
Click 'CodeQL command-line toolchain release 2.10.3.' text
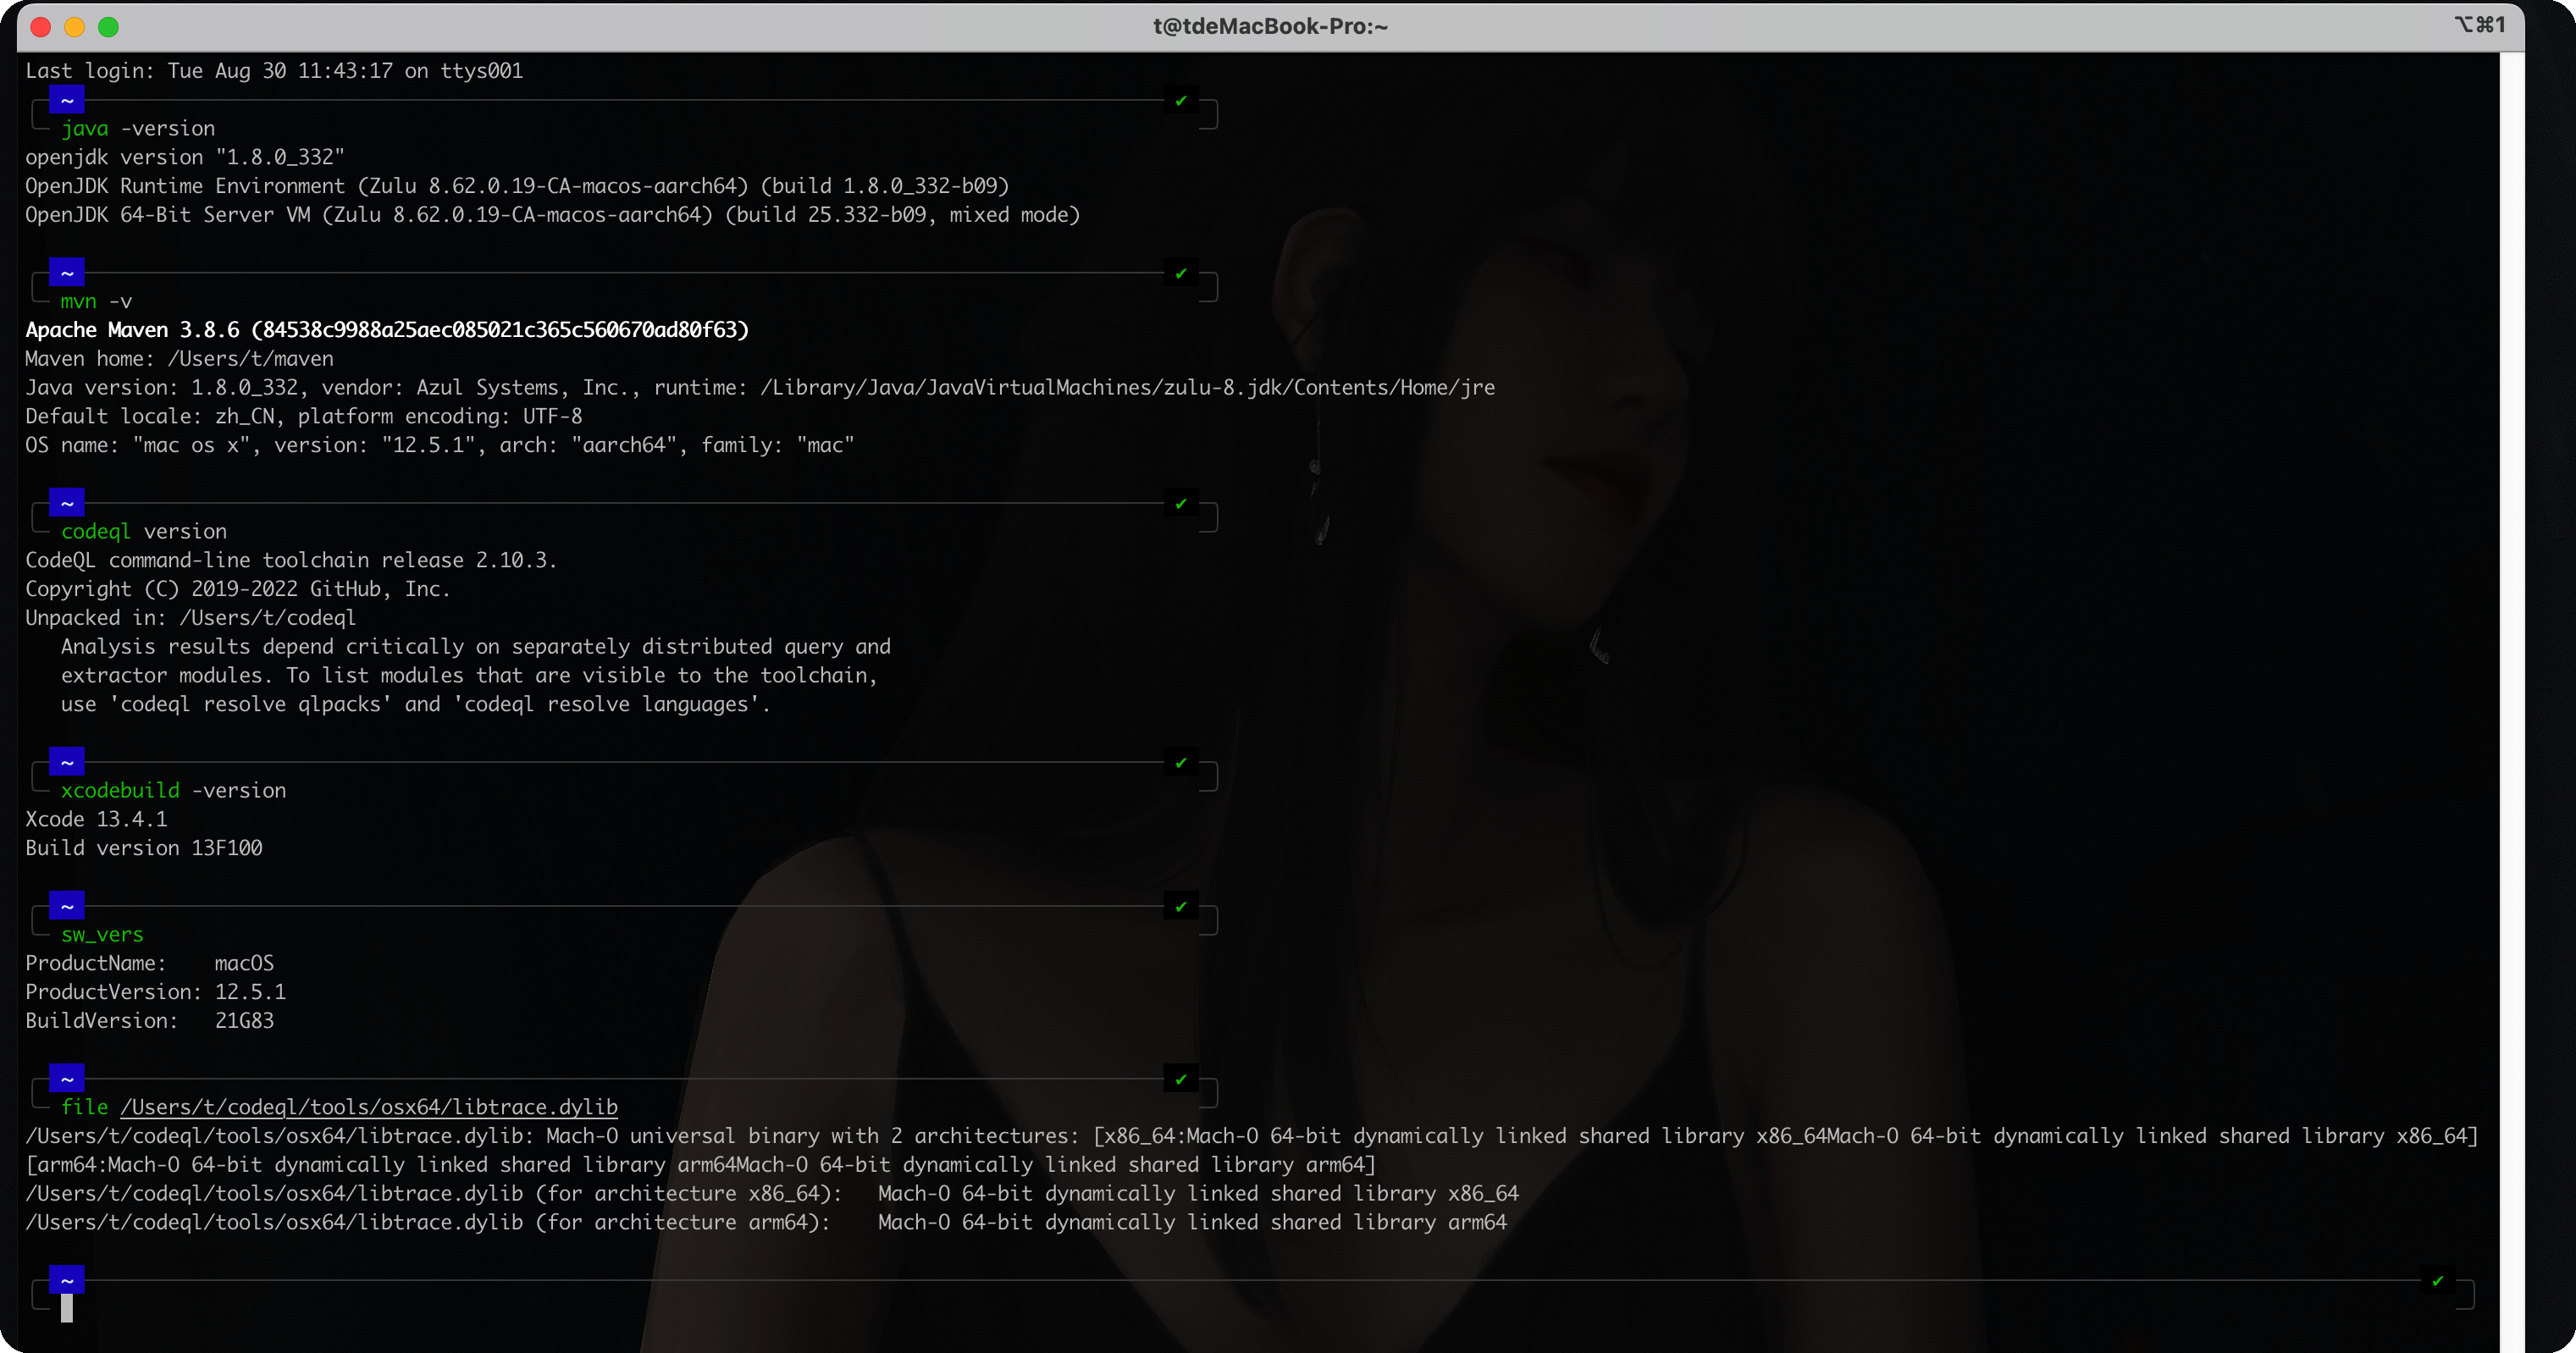[291, 560]
